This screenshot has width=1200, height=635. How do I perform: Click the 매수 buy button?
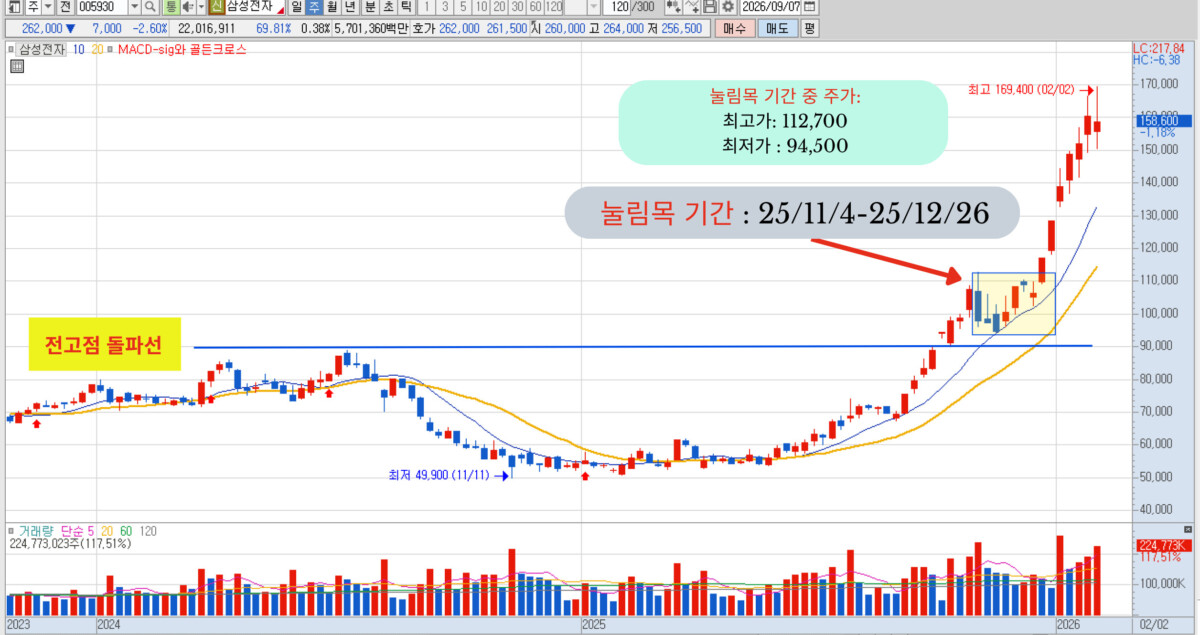point(734,28)
